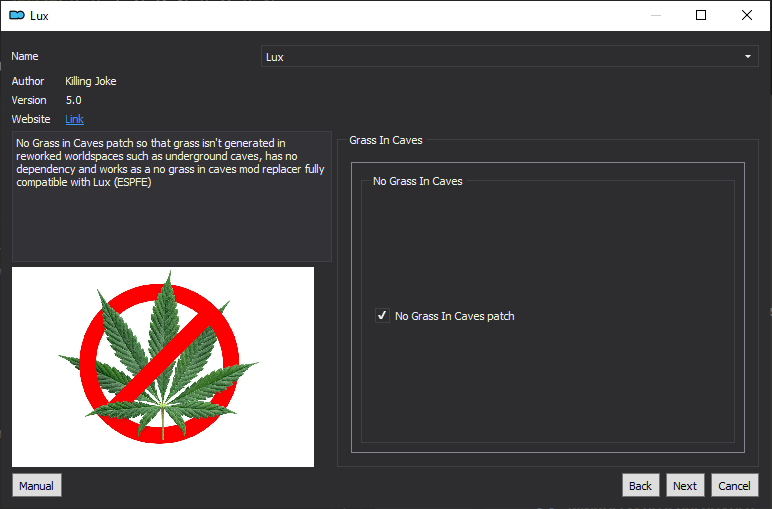Click the Version label
Viewport: 772px width, 509px height.
[29, 100]
